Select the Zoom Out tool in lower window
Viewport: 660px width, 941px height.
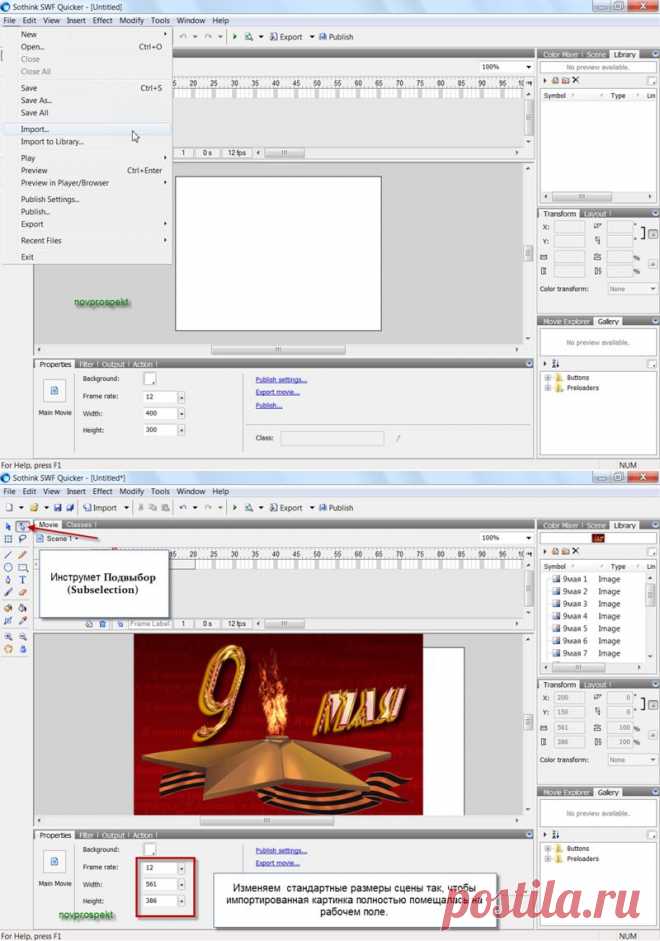tap(22, 637)
